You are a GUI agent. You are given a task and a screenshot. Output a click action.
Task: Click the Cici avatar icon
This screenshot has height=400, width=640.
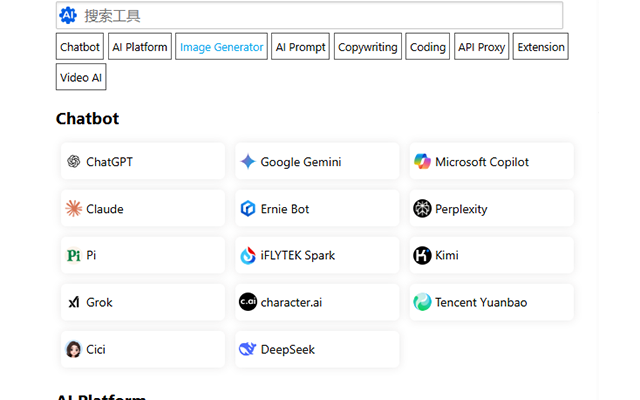pos(73,350)
